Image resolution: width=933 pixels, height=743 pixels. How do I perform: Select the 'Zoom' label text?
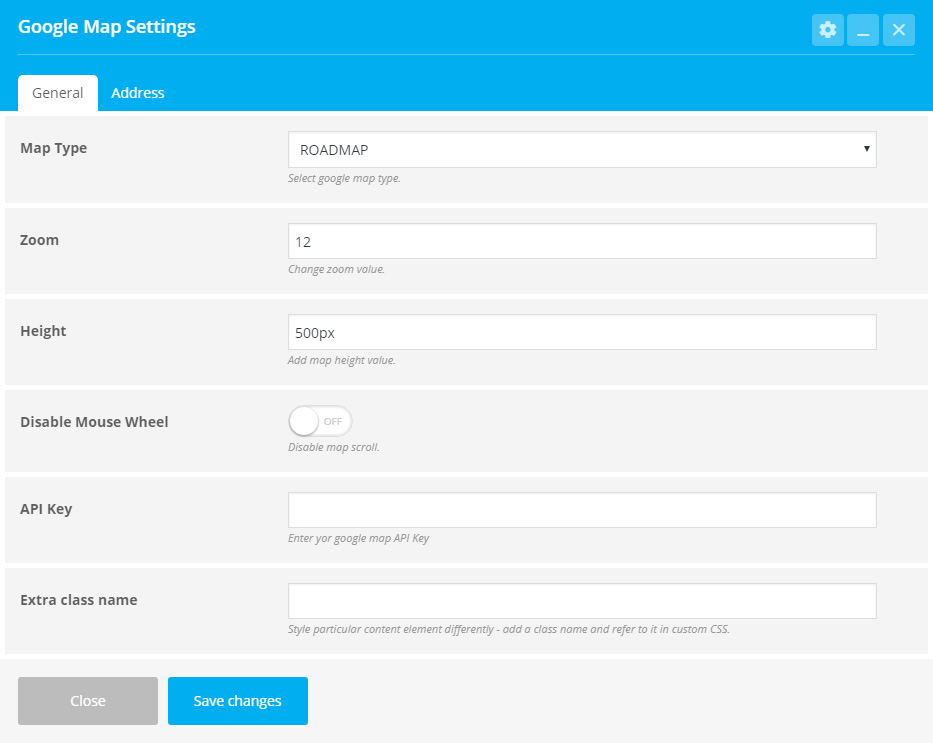(x=39, y=240)
